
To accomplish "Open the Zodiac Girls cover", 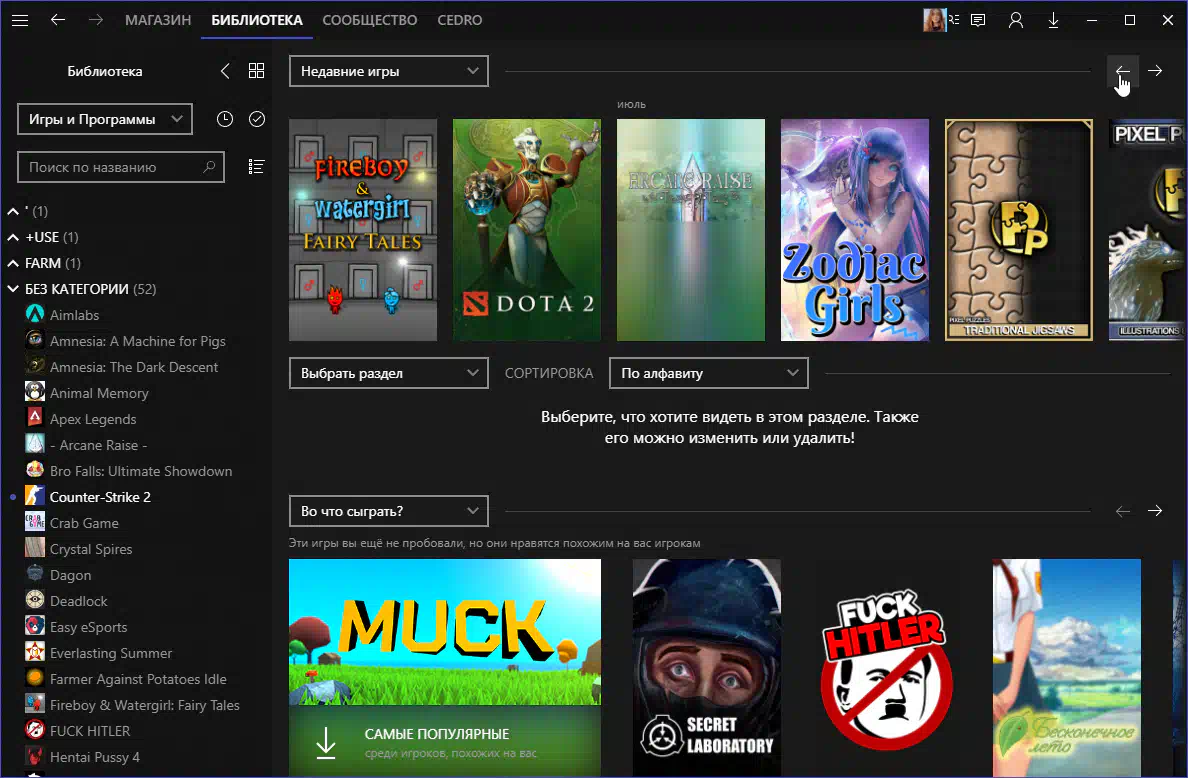I will (x=855, y=230).
